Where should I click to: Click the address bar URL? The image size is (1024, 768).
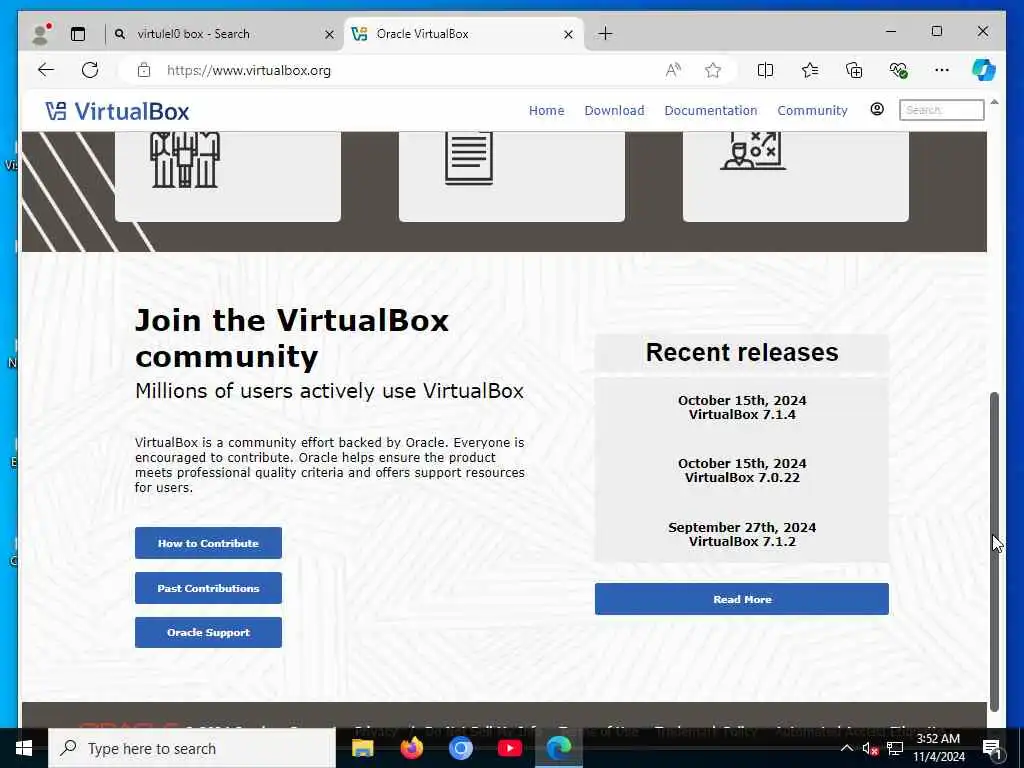(x=249, y=71)
